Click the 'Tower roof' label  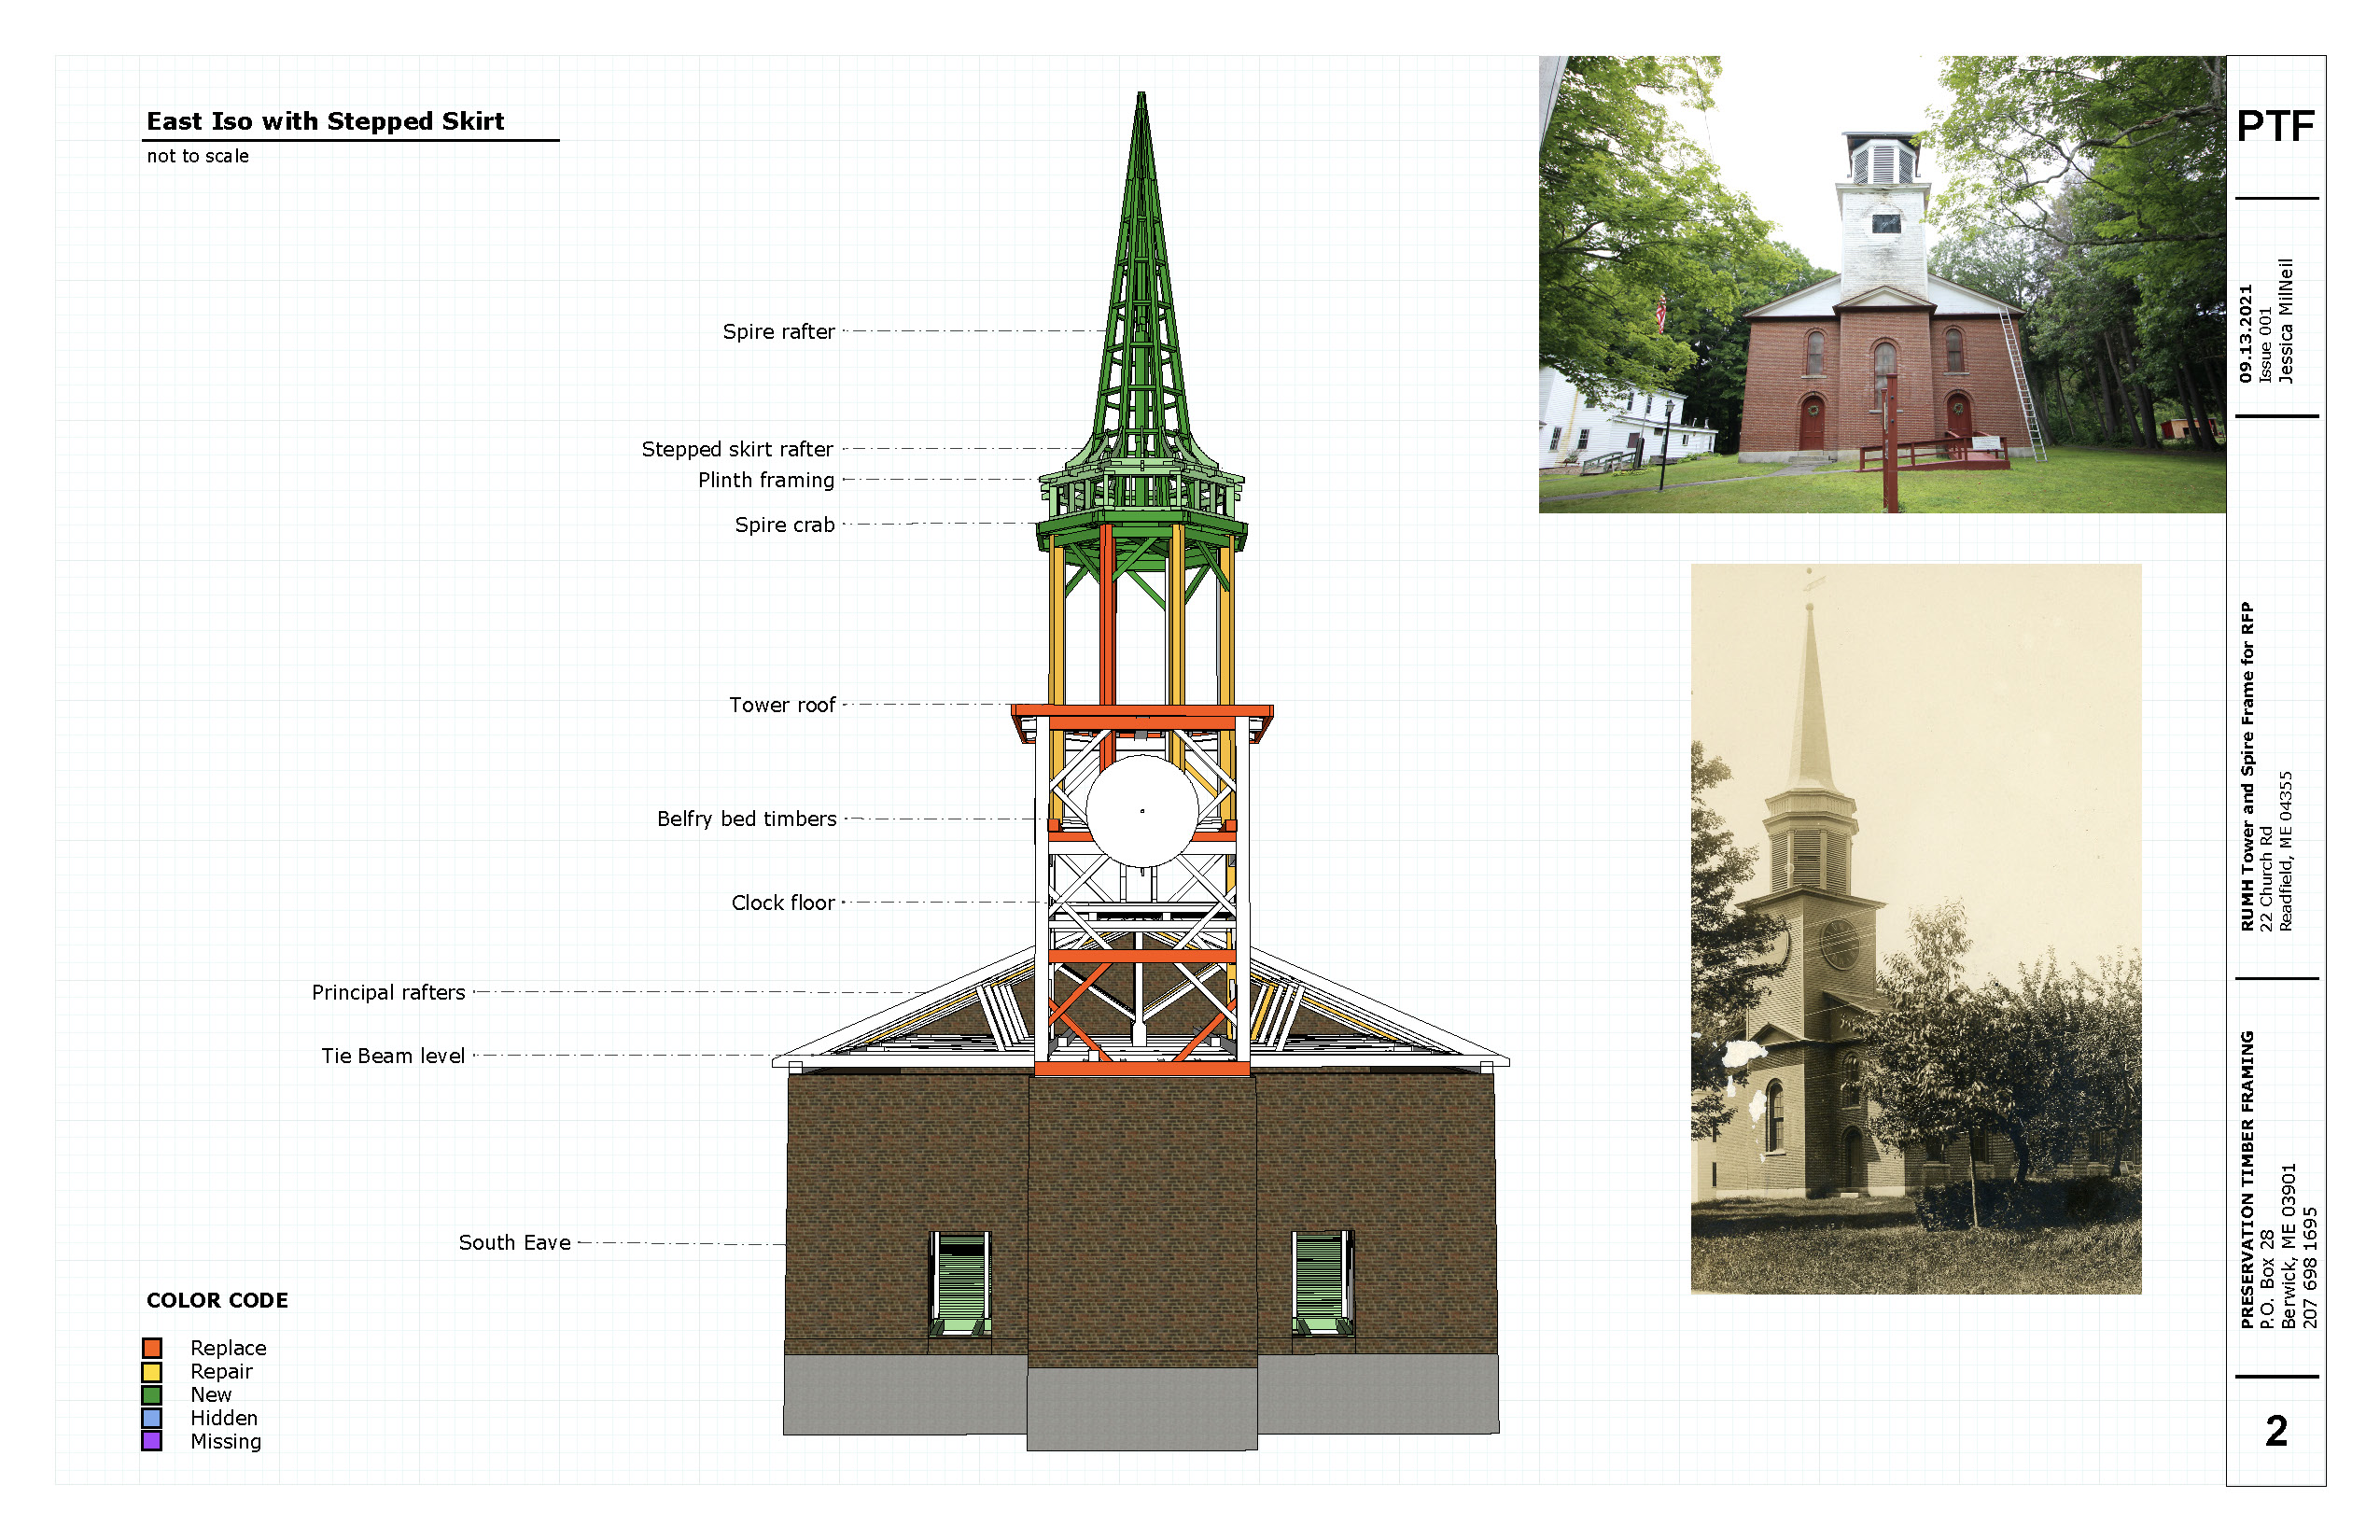(782, 705)
